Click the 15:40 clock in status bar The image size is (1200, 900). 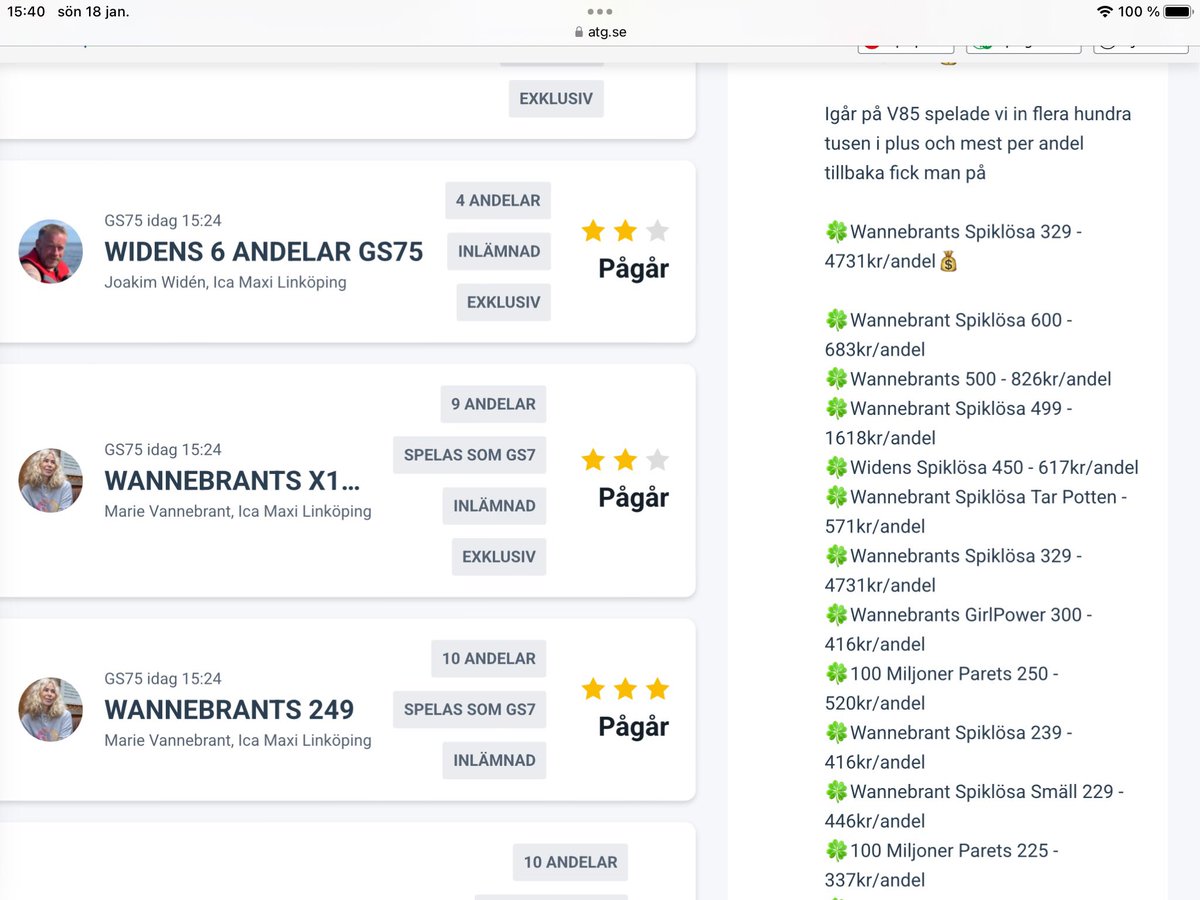(x=25, y=12)
